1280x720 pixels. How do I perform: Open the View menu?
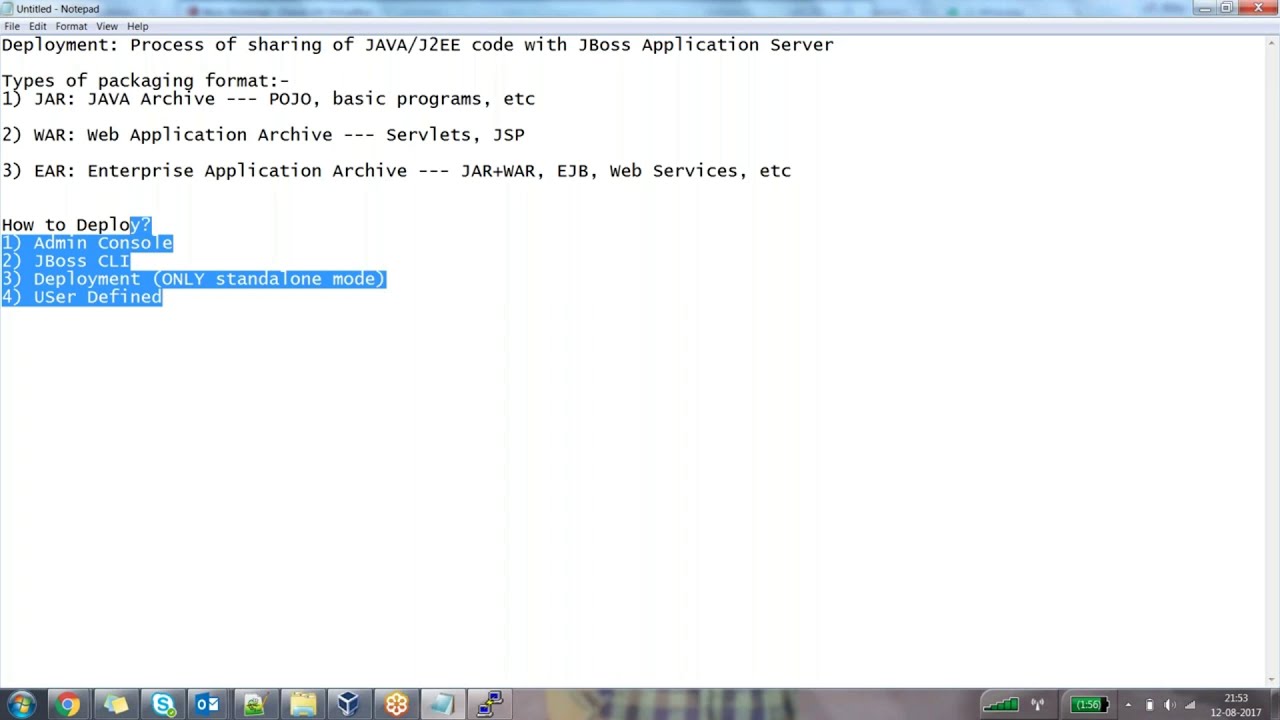pos(107,26)
